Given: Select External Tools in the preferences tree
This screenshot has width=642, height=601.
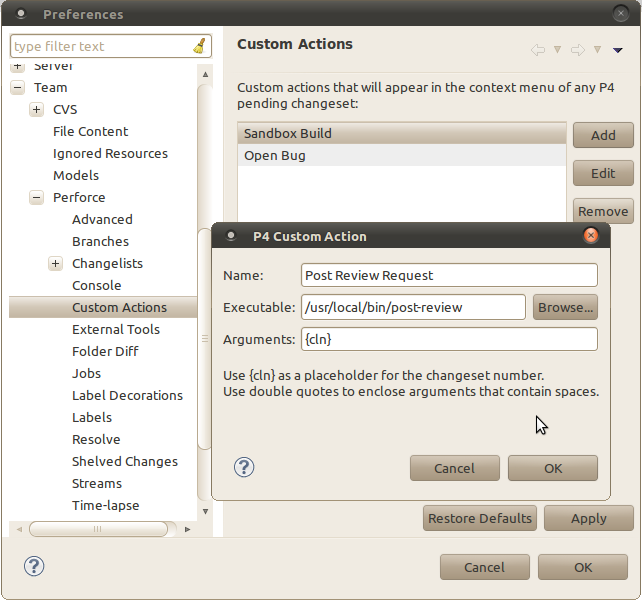Looking at the screenshot, I should coord(115,329).
